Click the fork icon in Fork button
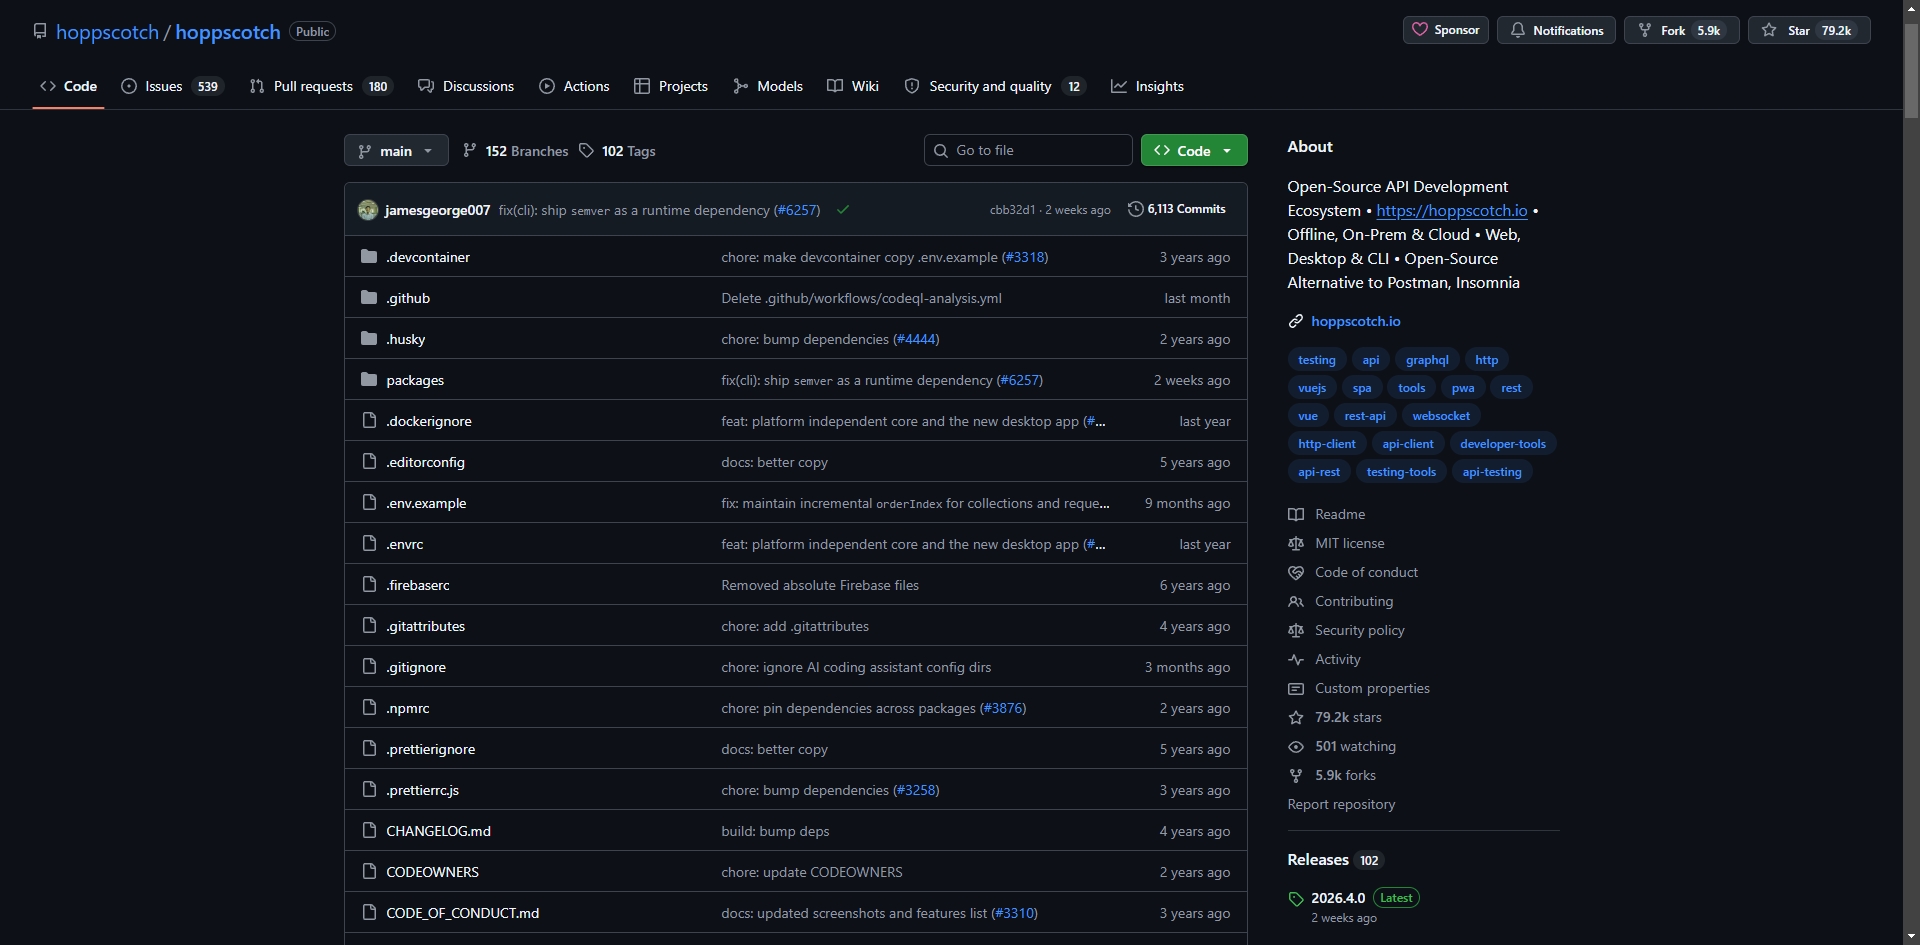This screenshot has width=1920, height=945. (x=1644, y=30)
